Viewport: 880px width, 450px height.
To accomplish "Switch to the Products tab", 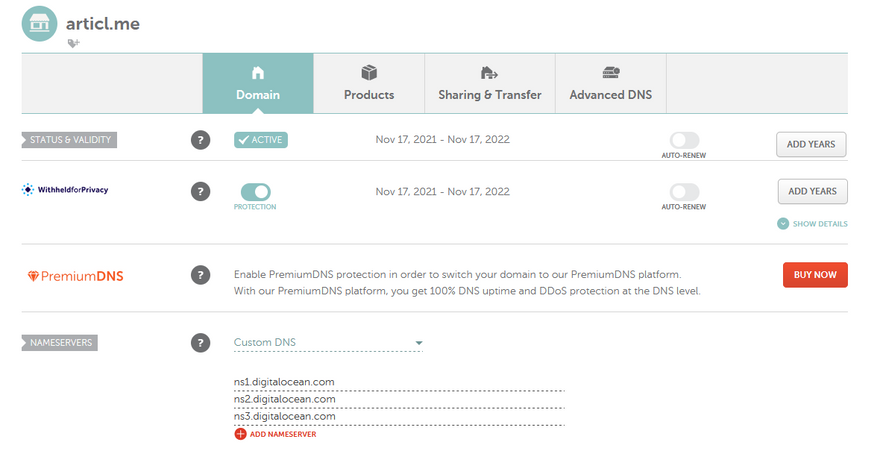I will click(369, 83).
